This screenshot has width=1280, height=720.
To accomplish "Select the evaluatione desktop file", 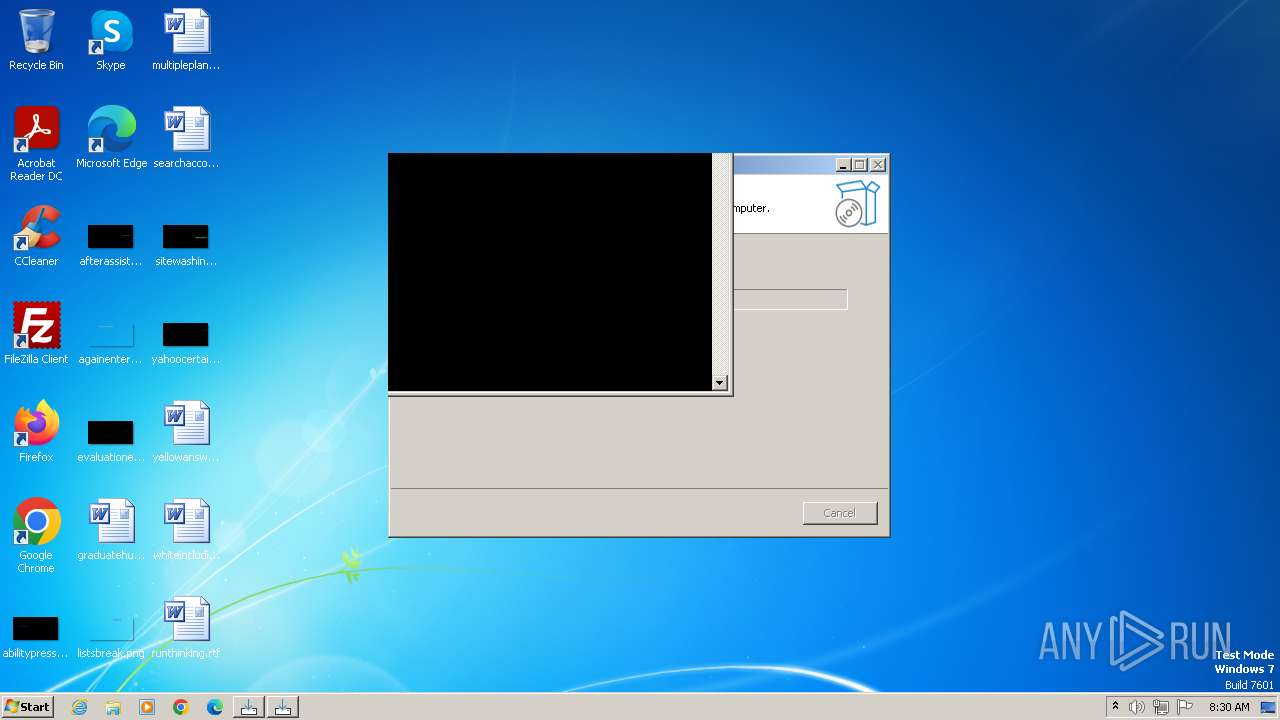I will coord(111,441).
